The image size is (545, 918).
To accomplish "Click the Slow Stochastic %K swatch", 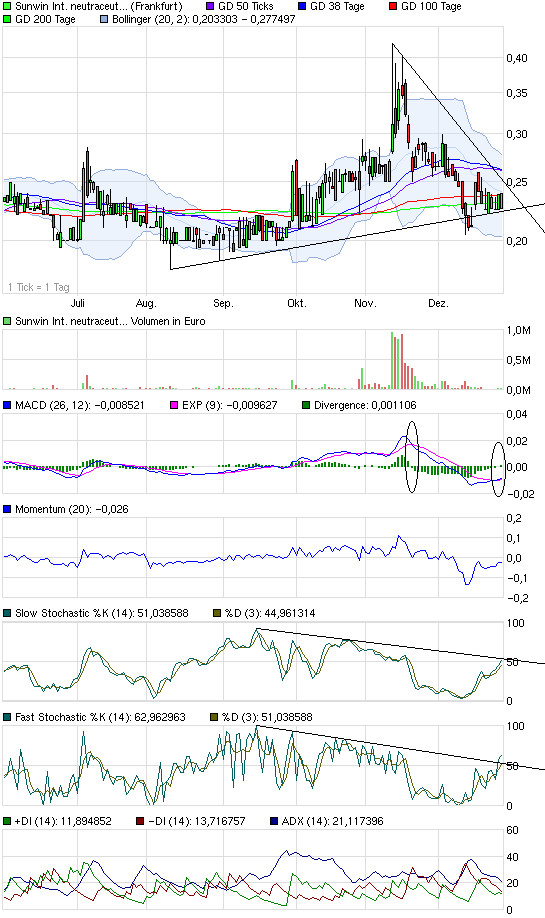I will (7, 614).
